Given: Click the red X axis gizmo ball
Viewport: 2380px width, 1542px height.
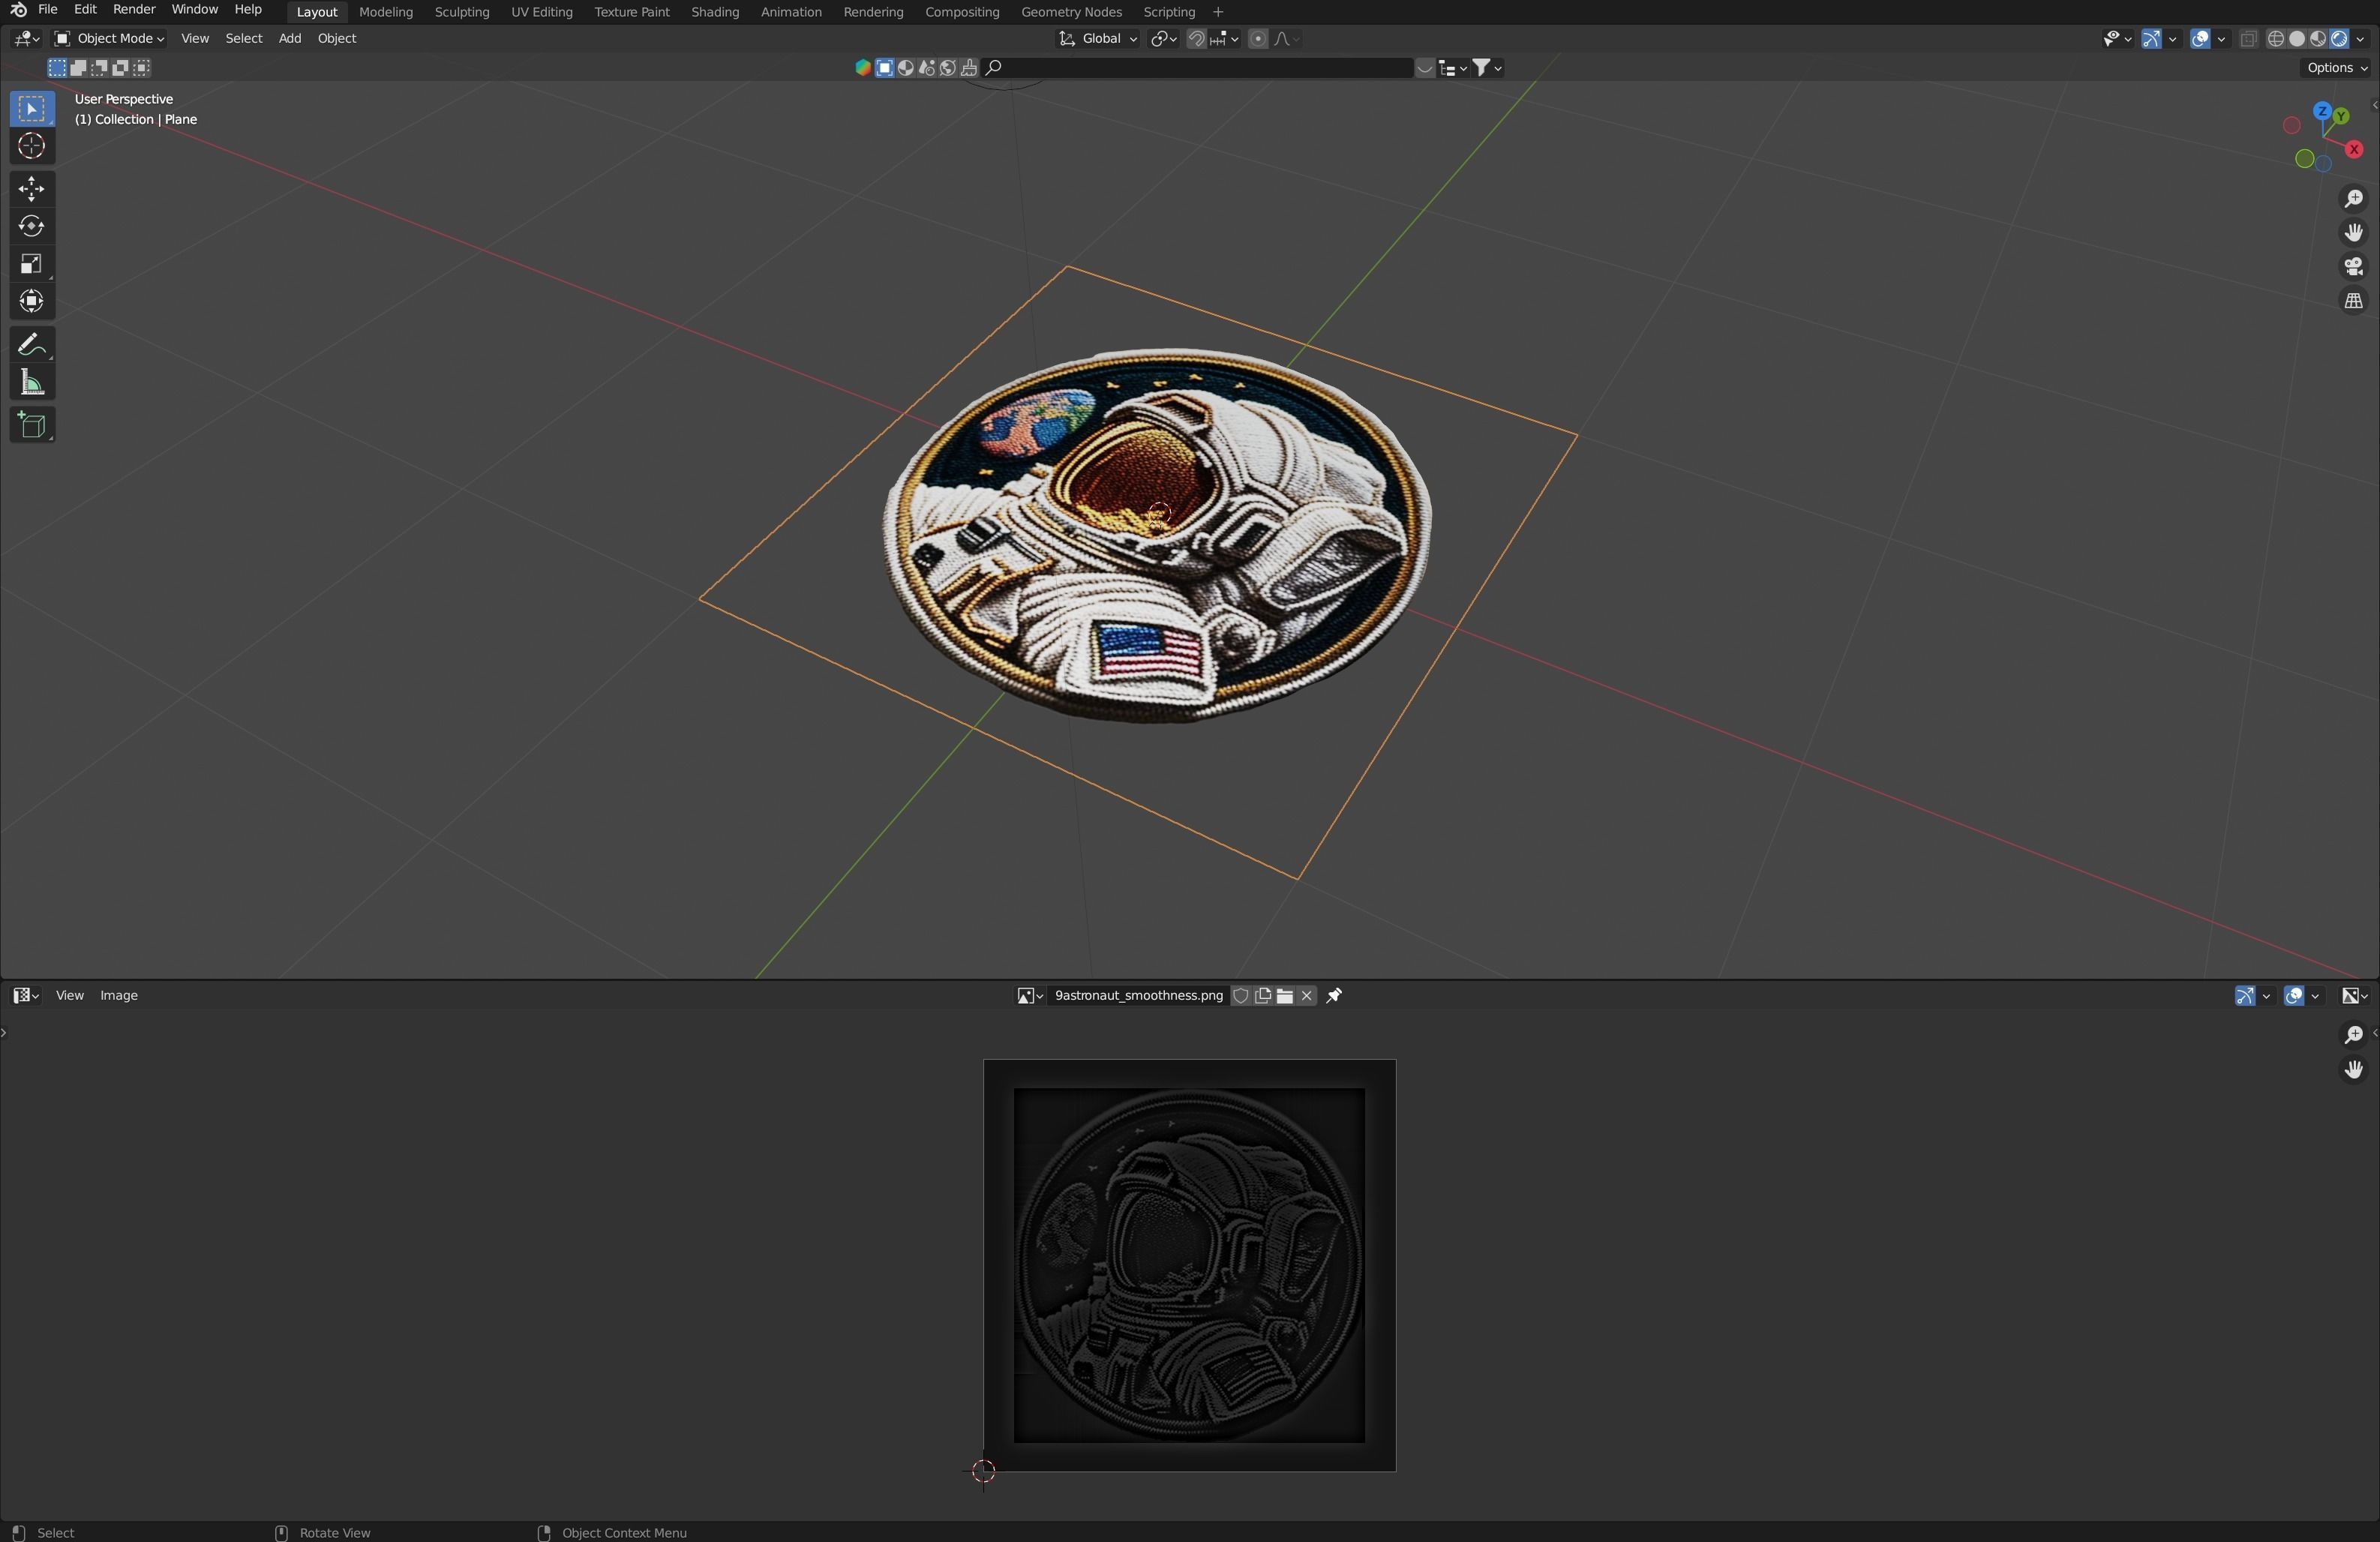Looking at the screenshot, I should [2354, 149].
